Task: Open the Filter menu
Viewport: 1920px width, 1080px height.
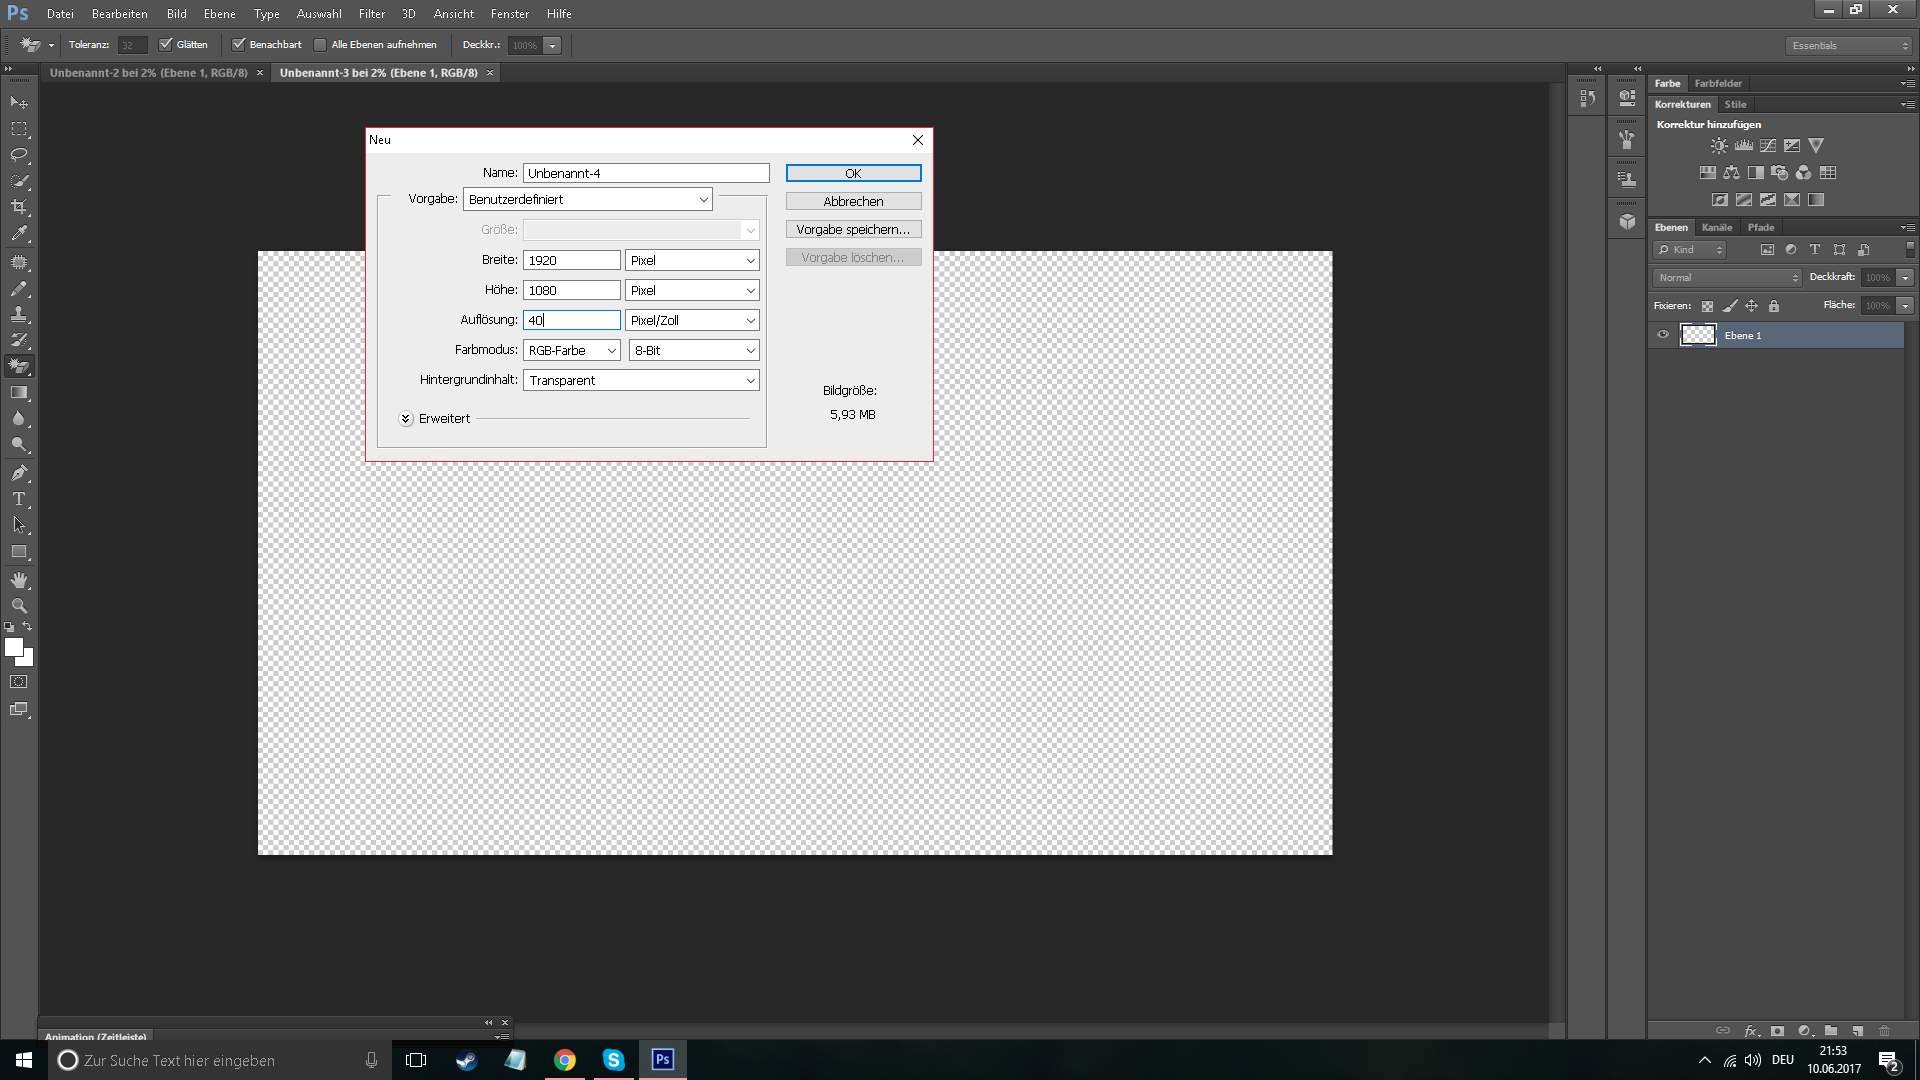Action: (x=371, y=14)
